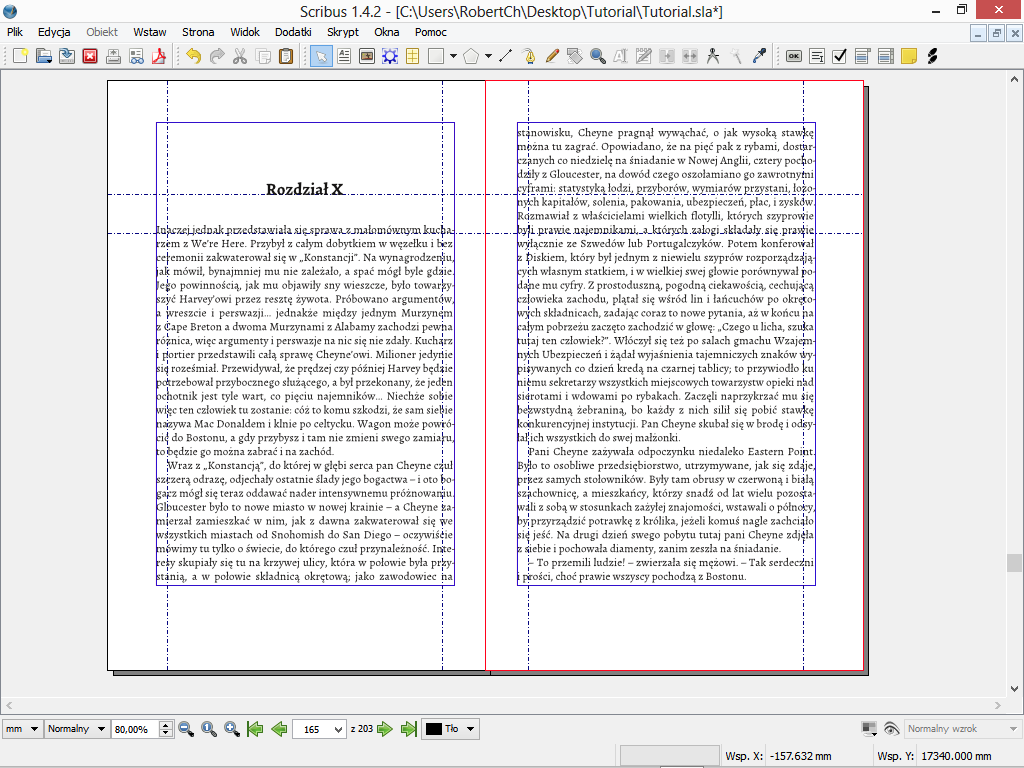This screenshot has width=1024, height=768.
Task: Click the Preflight Verifier icon
Action: tap(134, 56)
